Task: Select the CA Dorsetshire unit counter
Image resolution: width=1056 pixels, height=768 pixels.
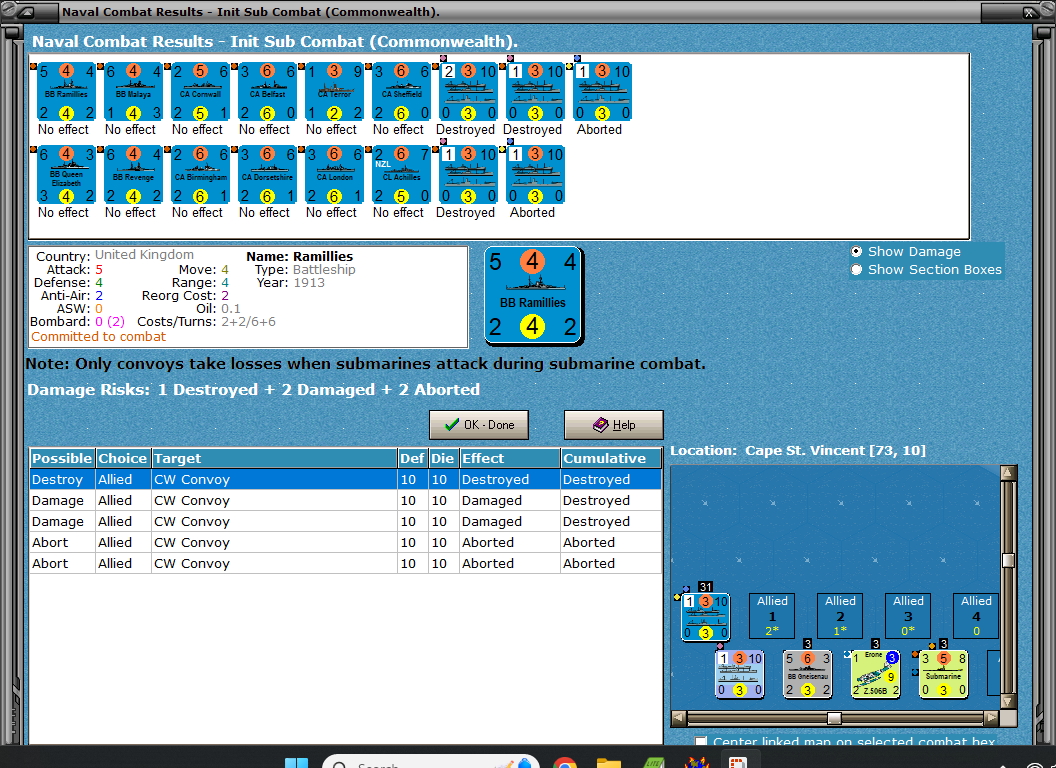Action: click(x=267, y=174)
